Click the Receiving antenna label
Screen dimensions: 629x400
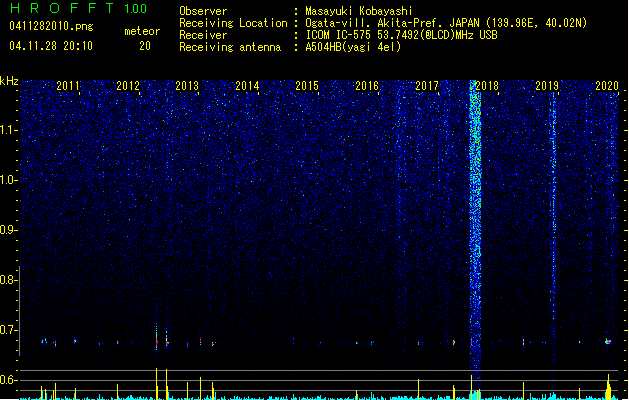point(230,47)
